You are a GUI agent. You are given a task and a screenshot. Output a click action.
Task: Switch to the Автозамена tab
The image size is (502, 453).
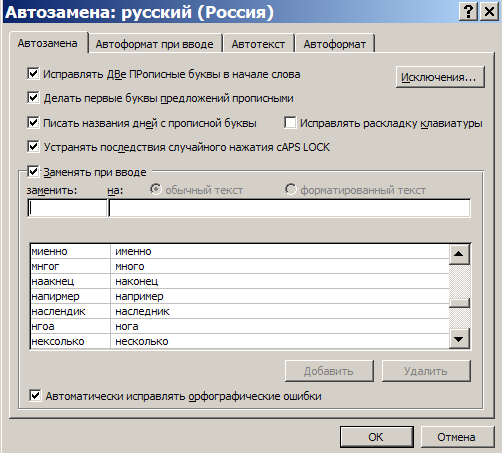pos(48,43)
